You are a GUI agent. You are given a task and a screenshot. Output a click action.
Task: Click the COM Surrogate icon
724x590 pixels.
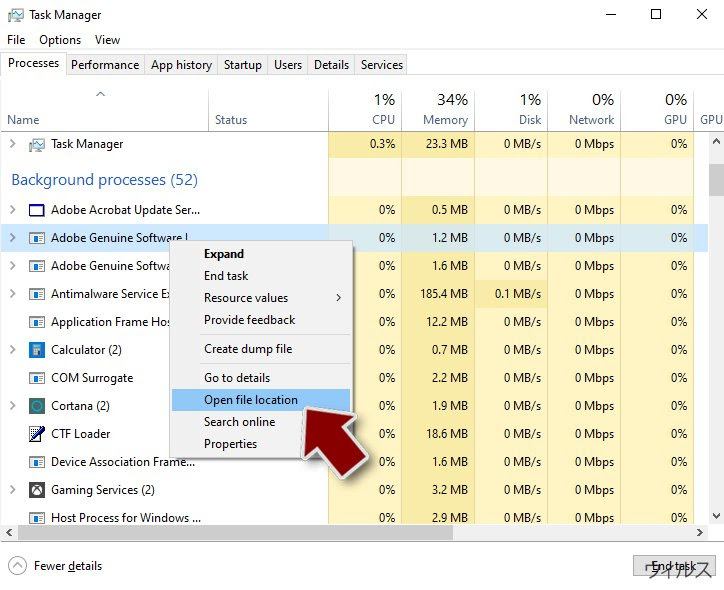[x=36, y=378]
